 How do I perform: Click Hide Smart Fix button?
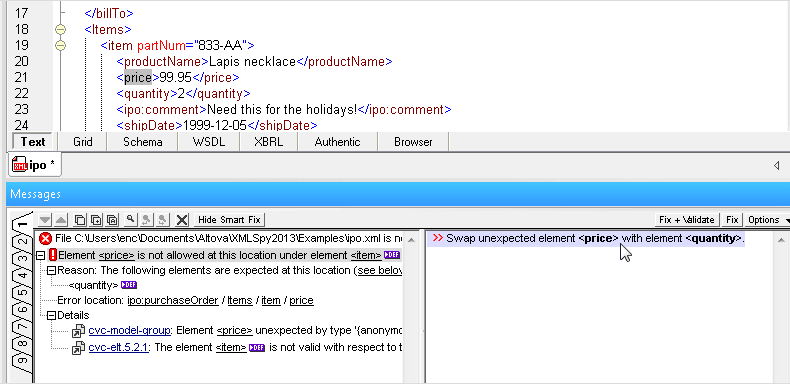click(x=229, y=220)
